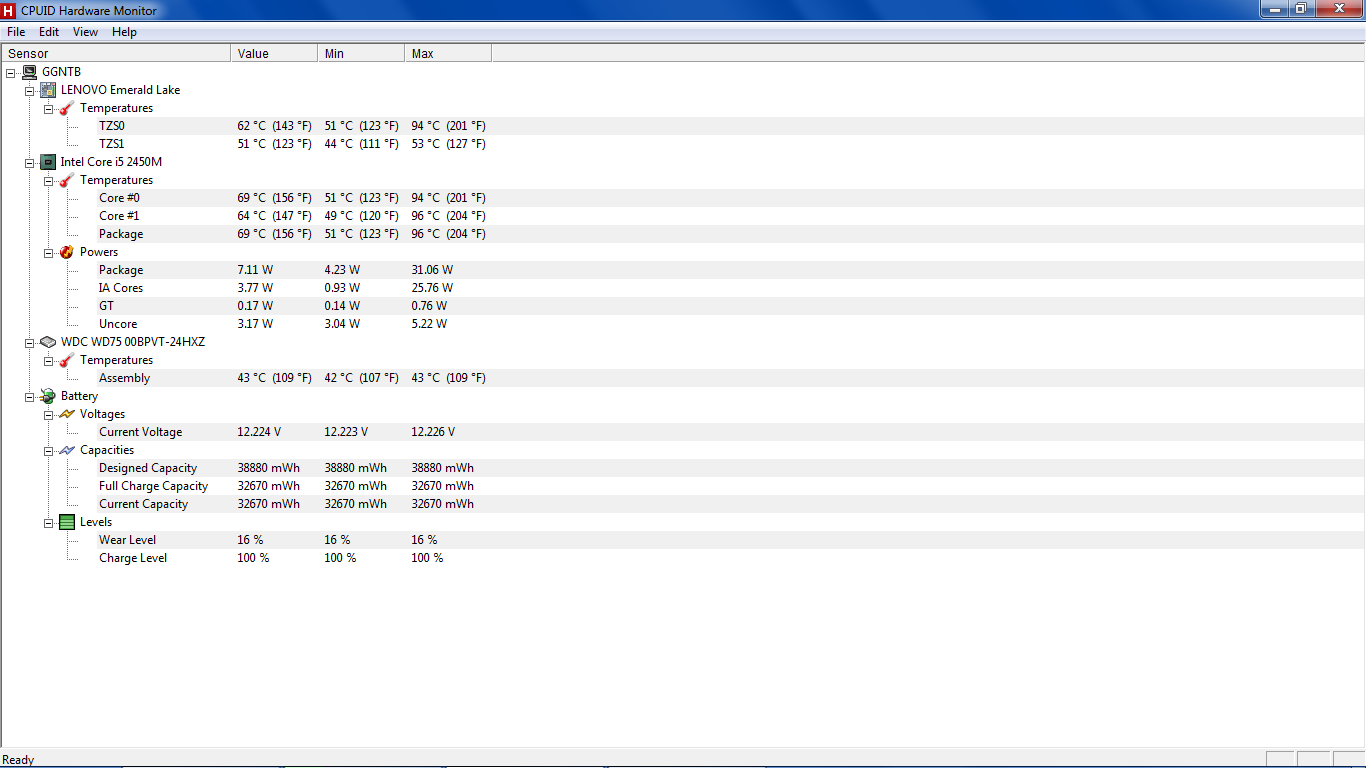Image resolution: width=1366 pixels, height=768 pixels.
Task: Open the Help menu
Action: [x=124, y=32]
